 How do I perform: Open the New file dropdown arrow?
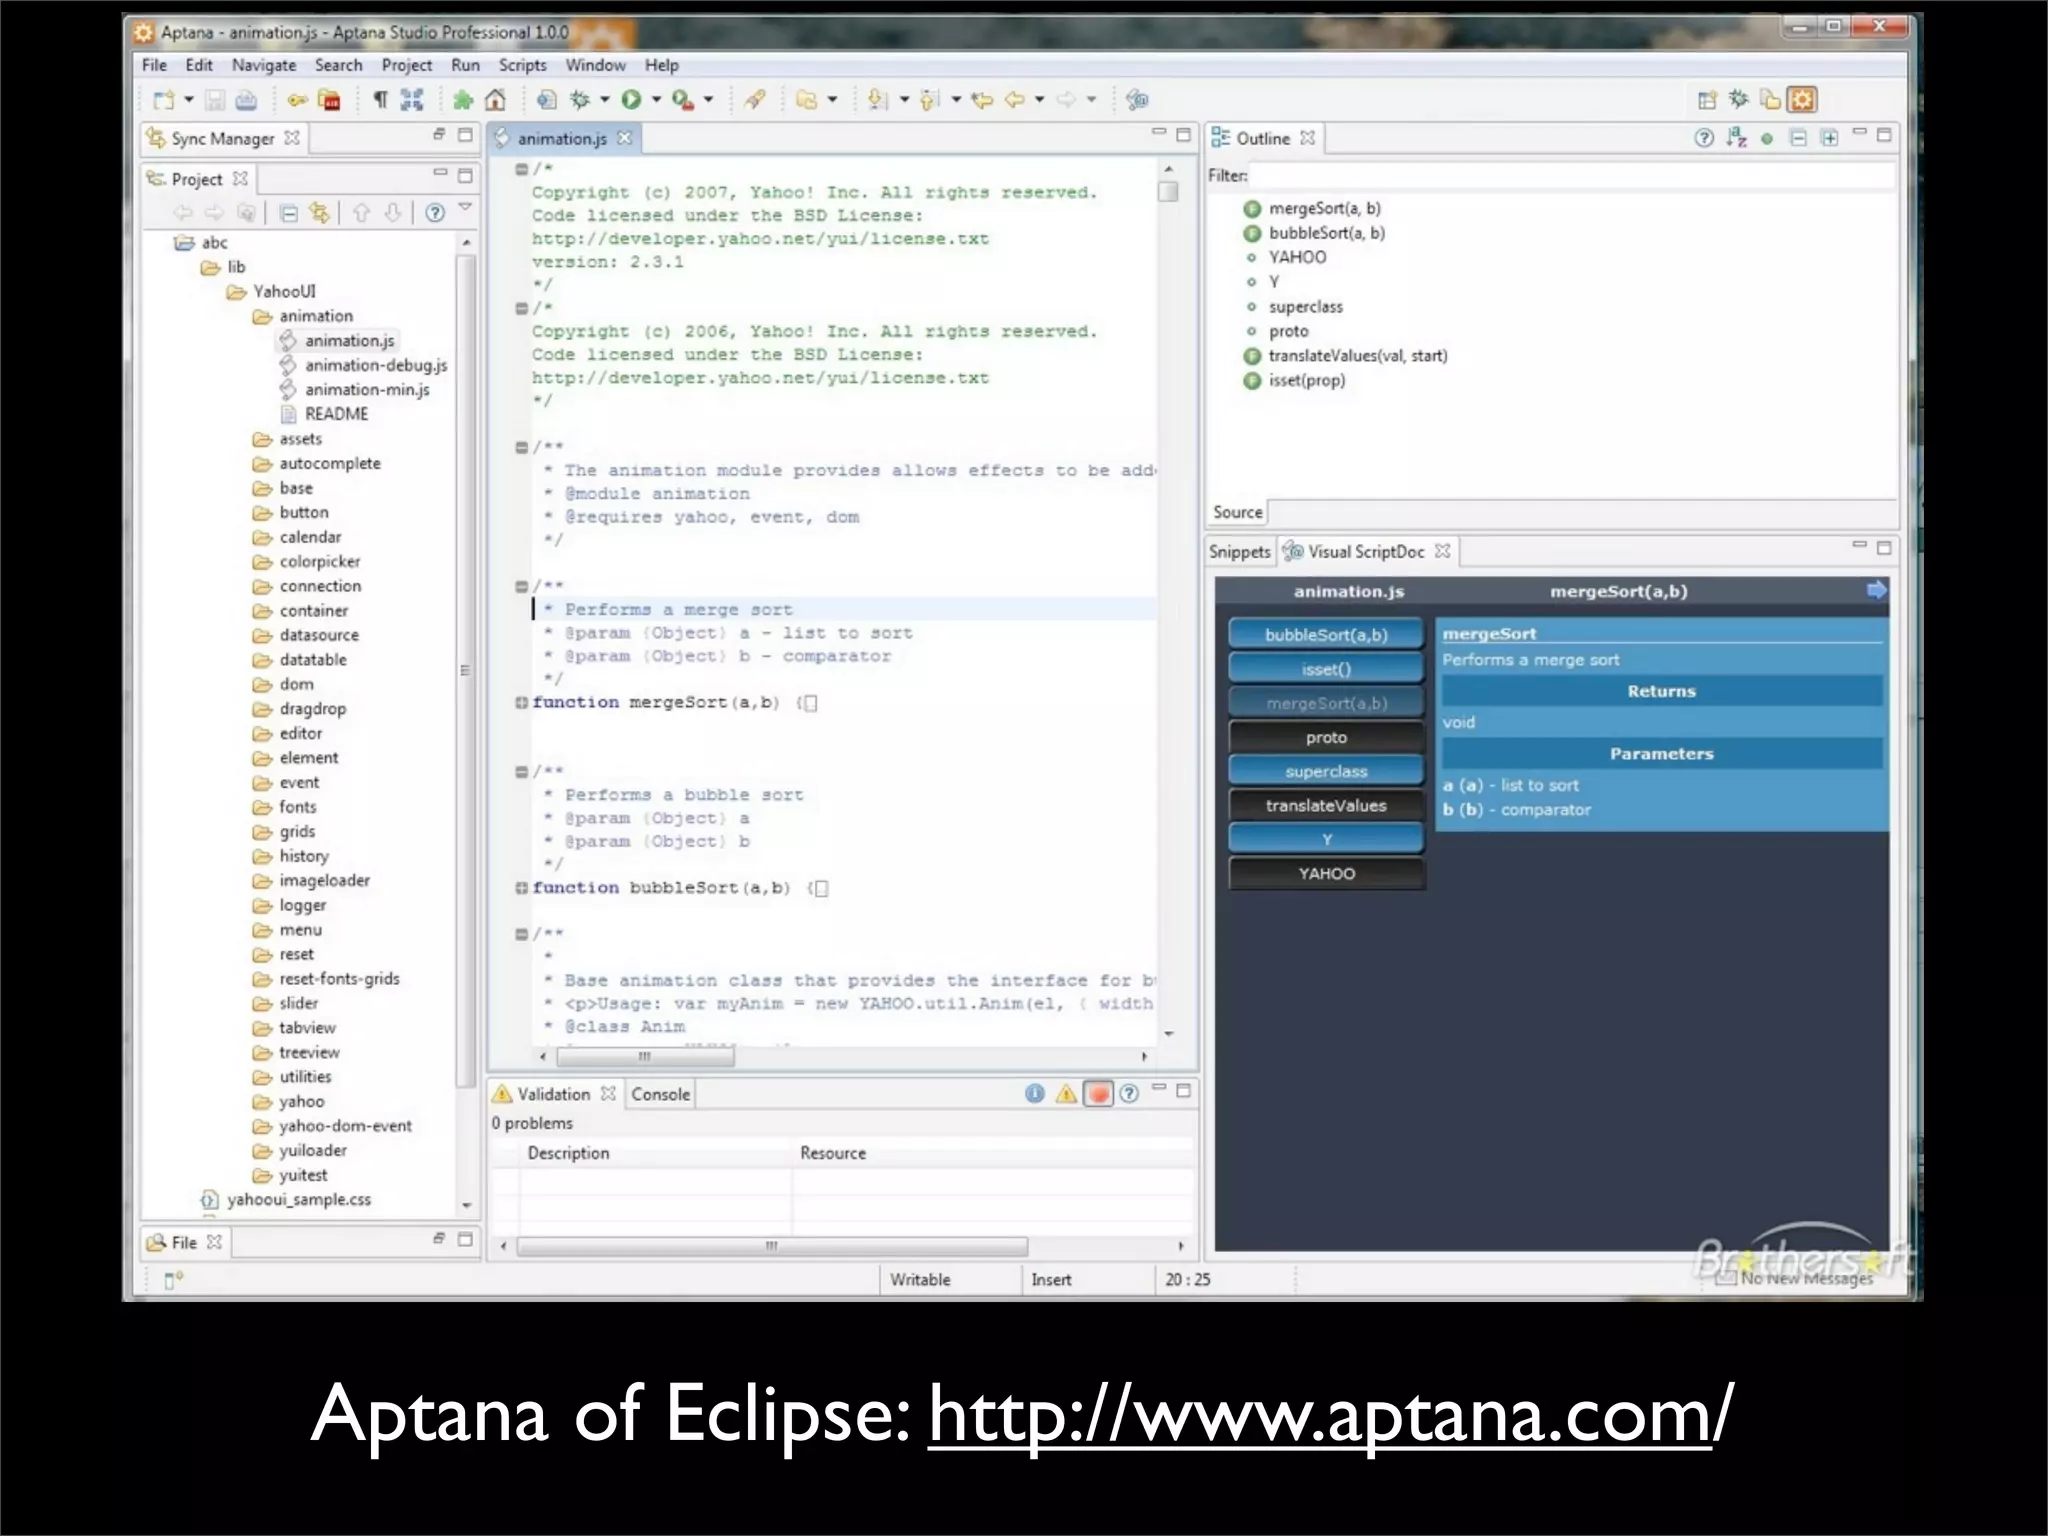coord(188,99)
